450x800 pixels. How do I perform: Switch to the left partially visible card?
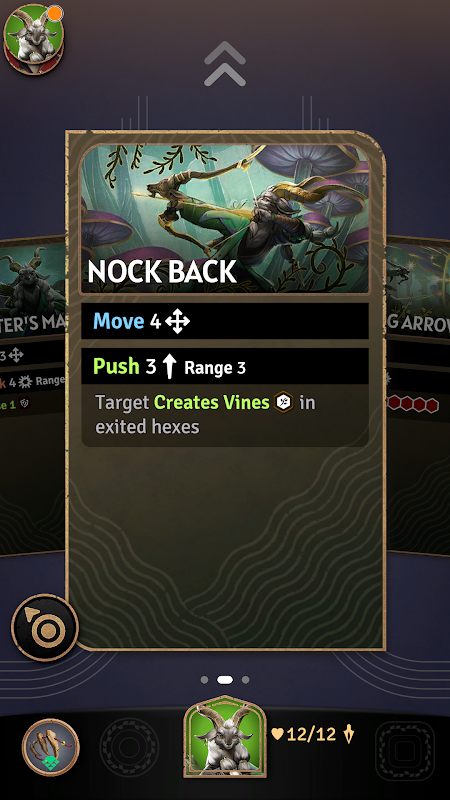click(33, 395)
